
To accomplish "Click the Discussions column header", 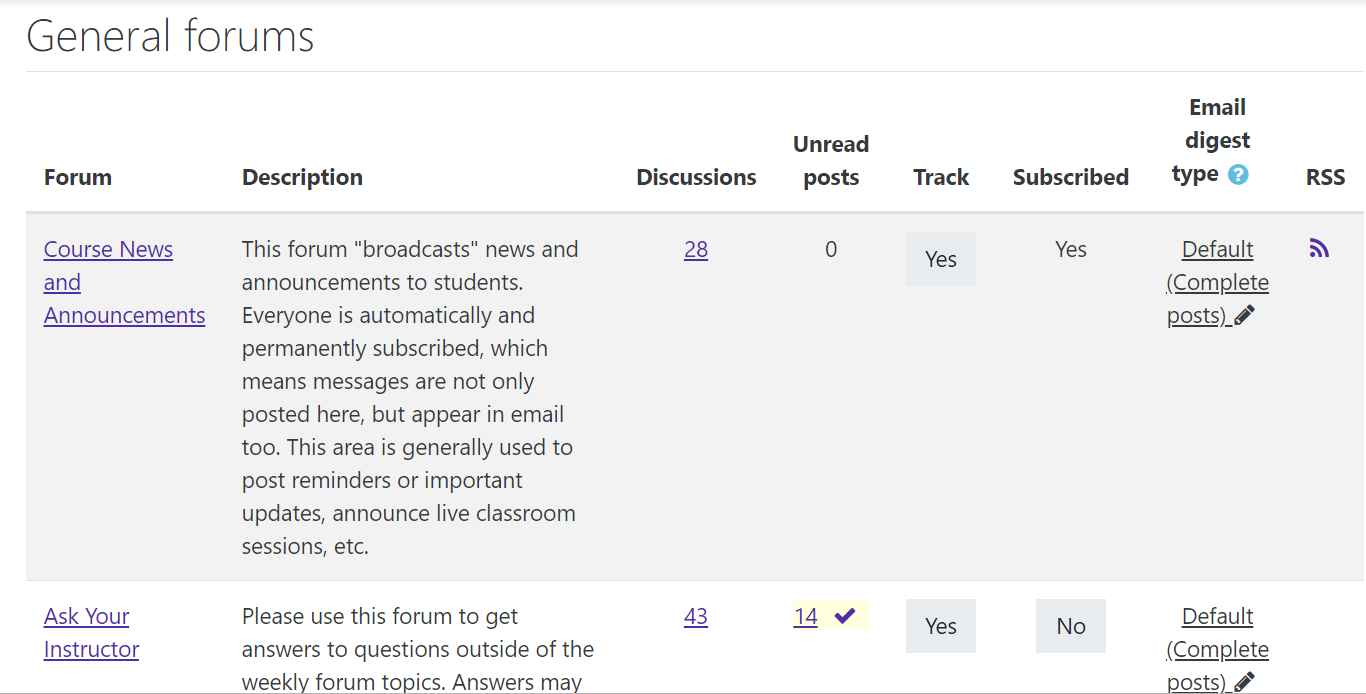I will [696, 177].
